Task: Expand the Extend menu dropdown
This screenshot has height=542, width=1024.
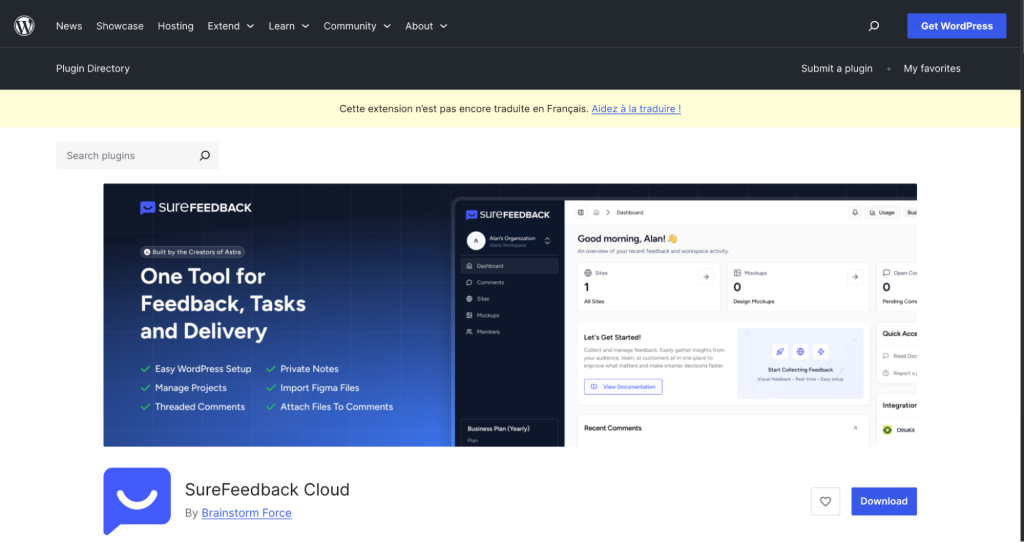Action: point(230,26)
